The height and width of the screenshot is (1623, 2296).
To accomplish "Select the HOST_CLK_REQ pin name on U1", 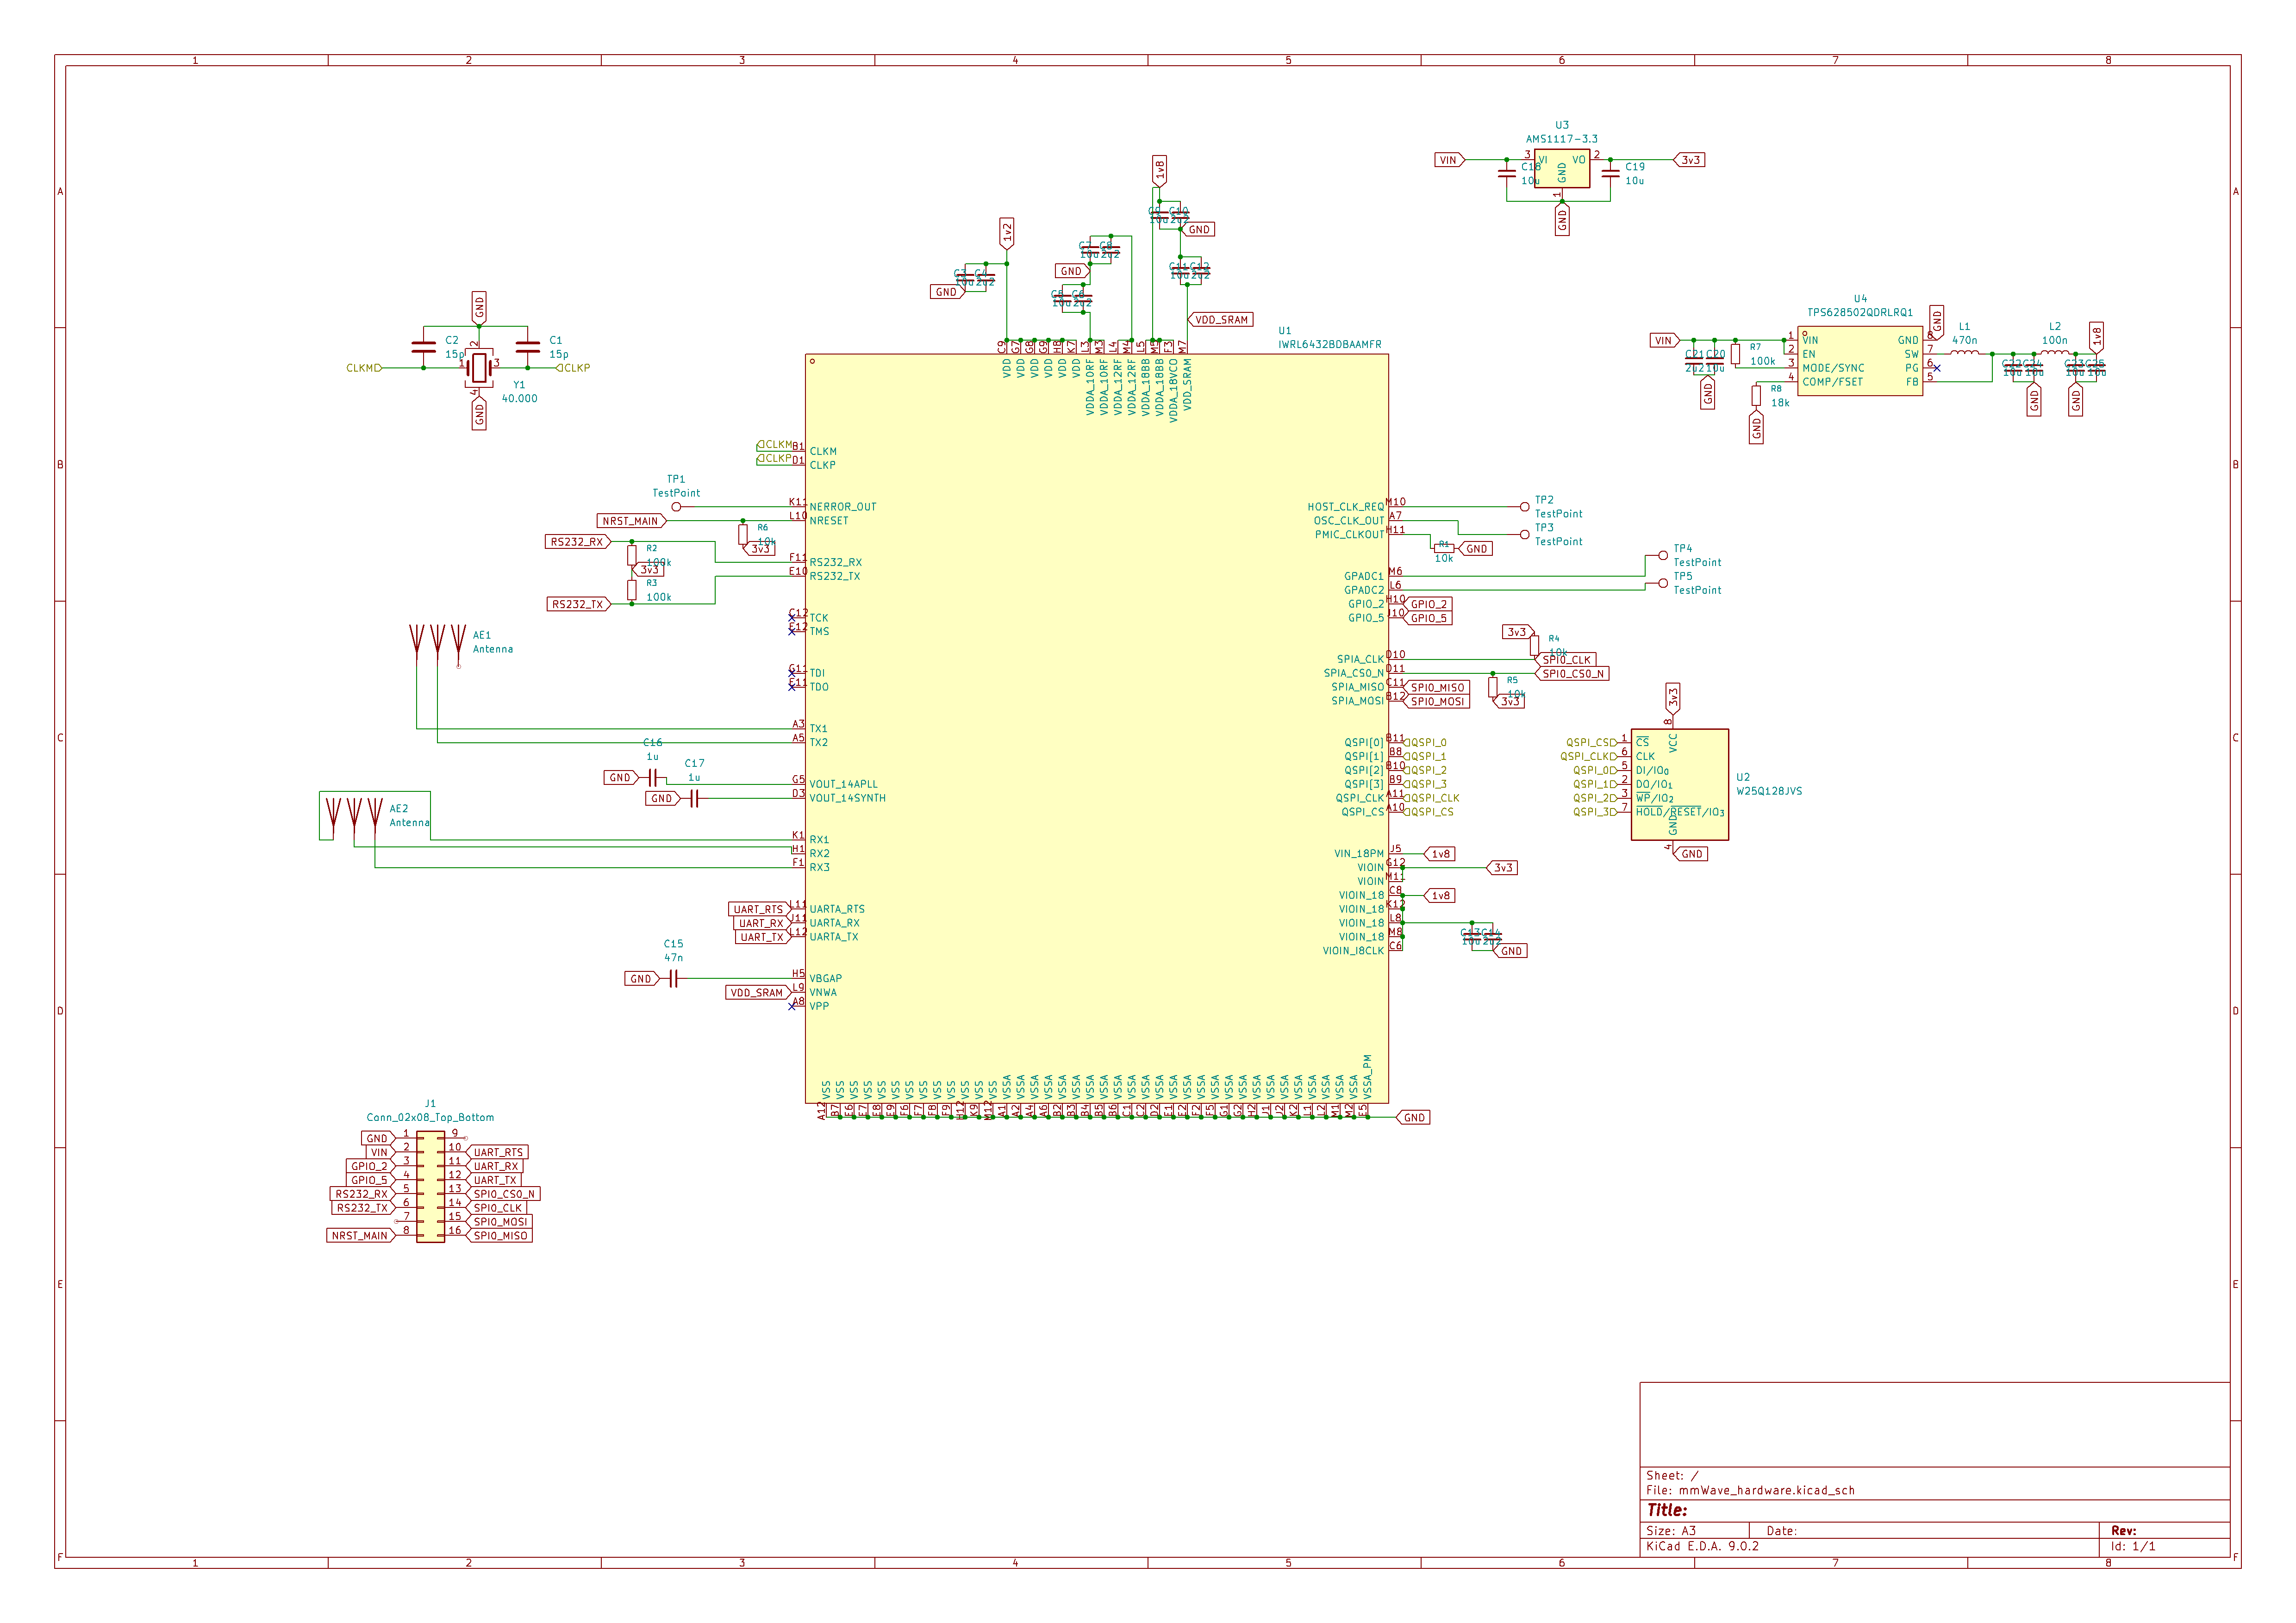I will pyautogui.click(x=1345, y=507).
